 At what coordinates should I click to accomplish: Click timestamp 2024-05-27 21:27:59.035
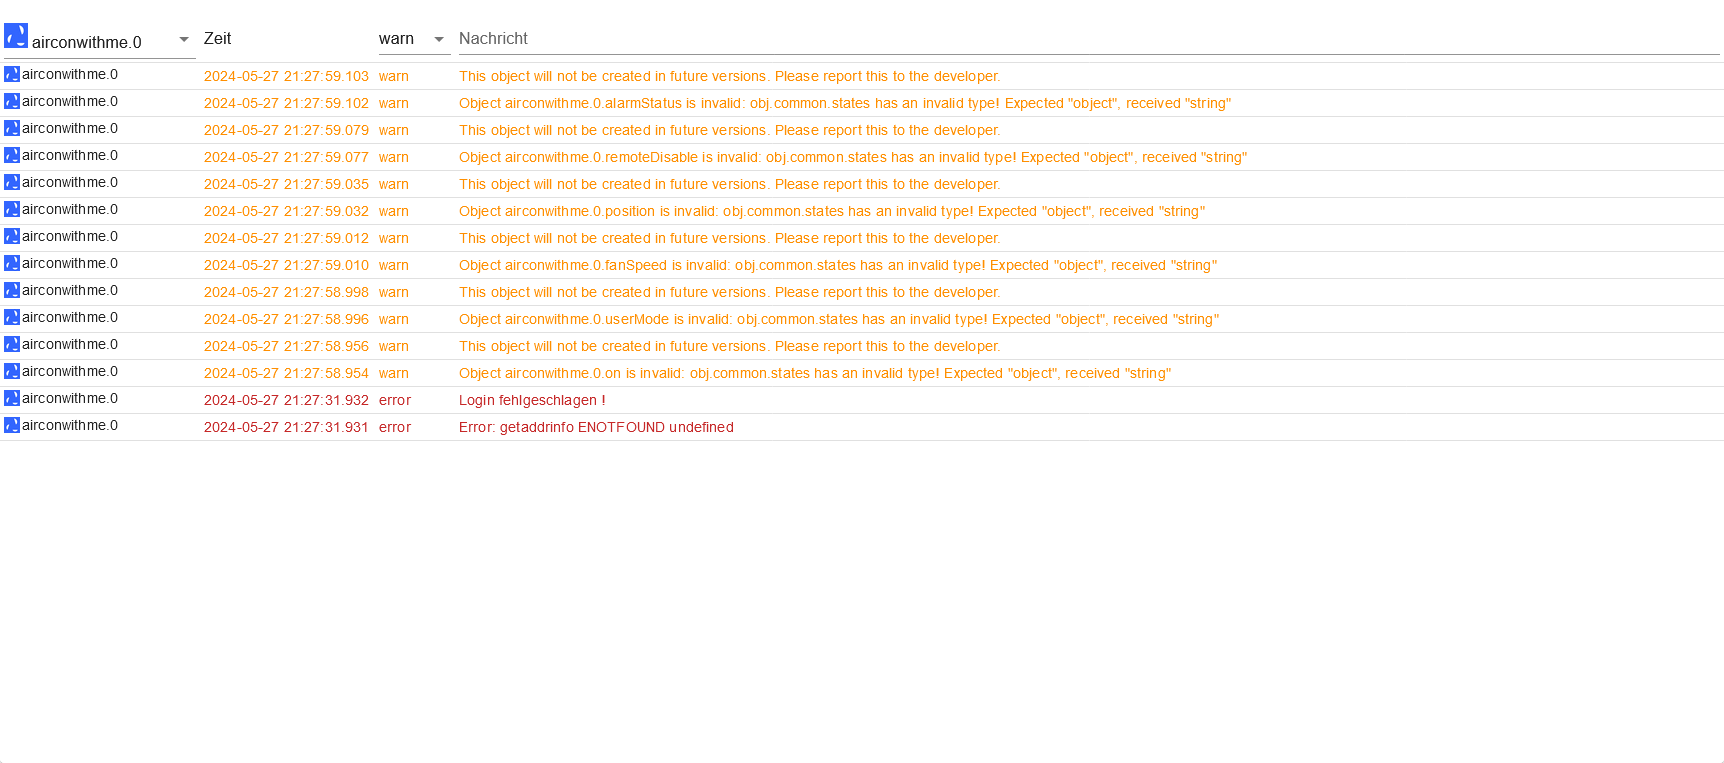[x=286, y=184]
